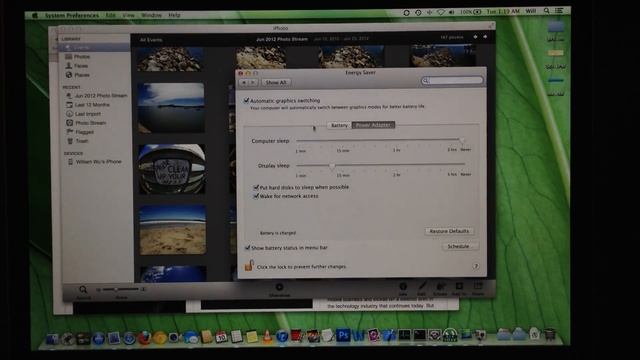The image size is (640, 360).
Task: Open Photoshop from the Dock
Action: click(343, 336)
